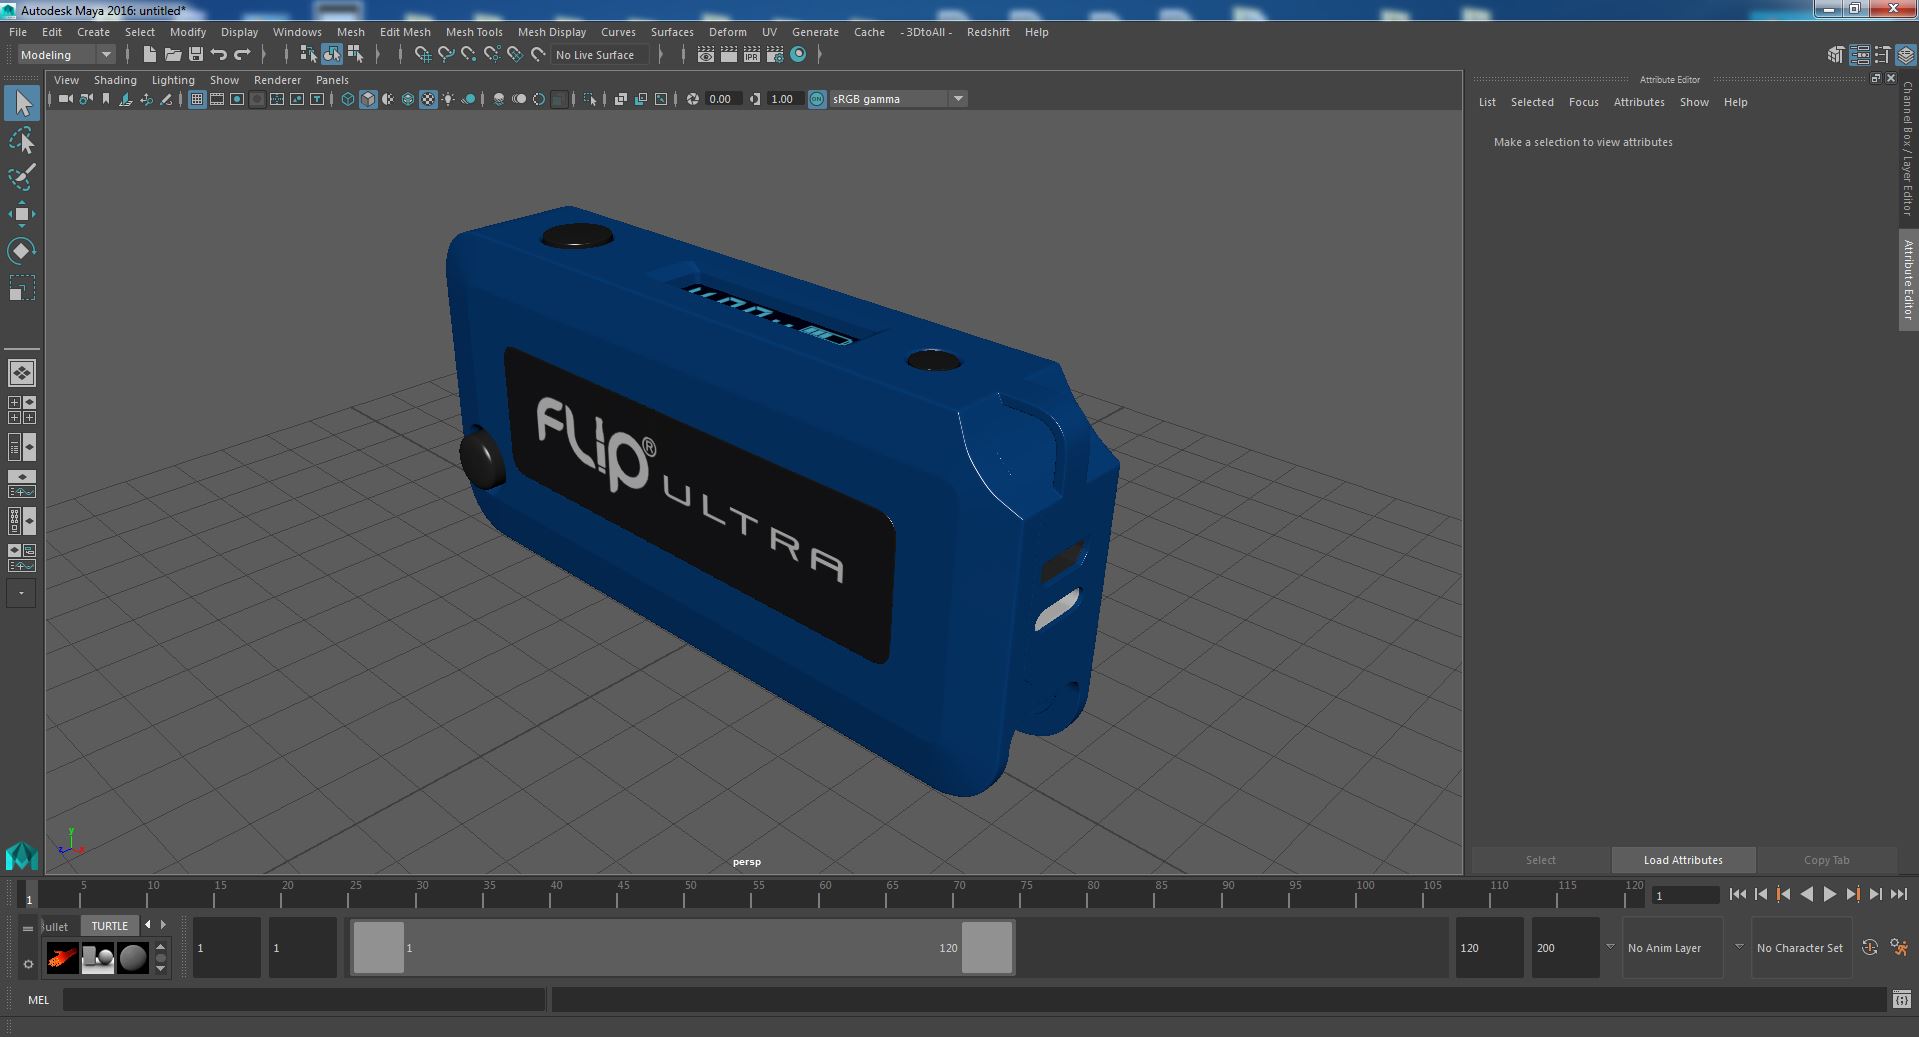Click frame 60 on the time slider

pyautogui.click(x=820, y=894)
